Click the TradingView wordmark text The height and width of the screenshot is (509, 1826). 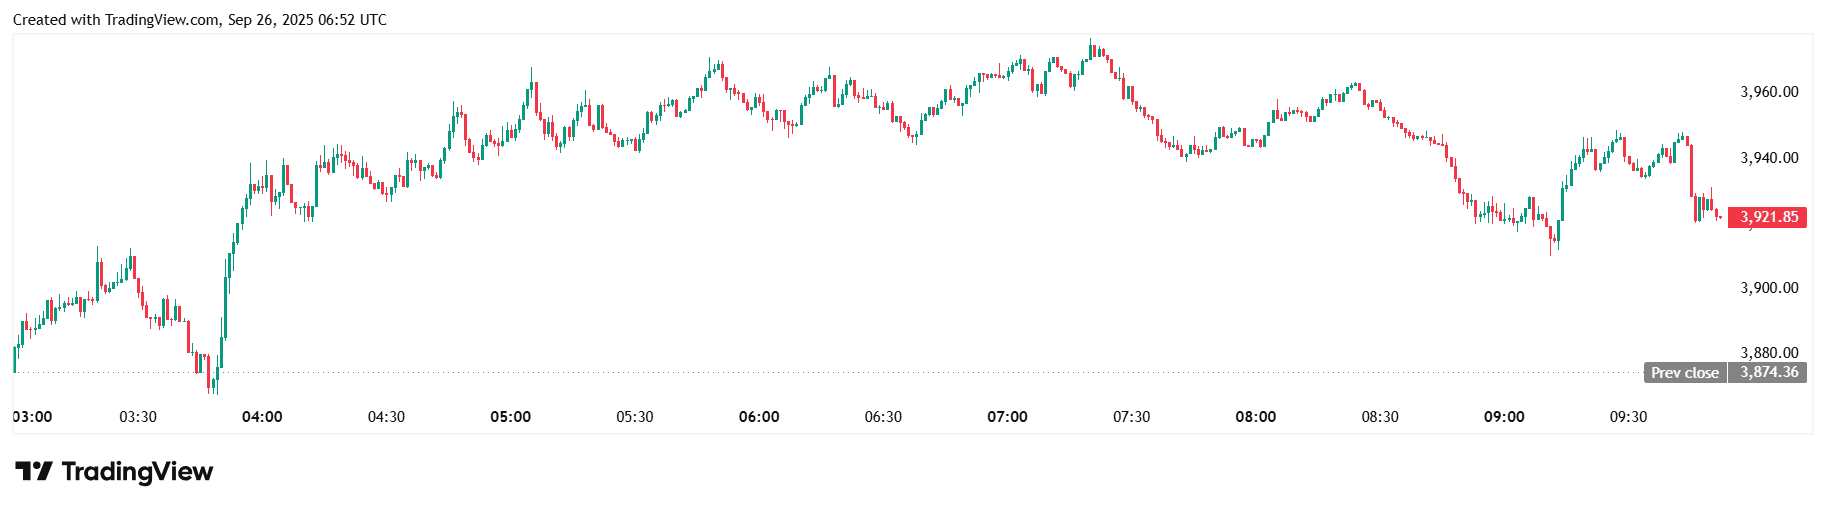pos(137,471)
